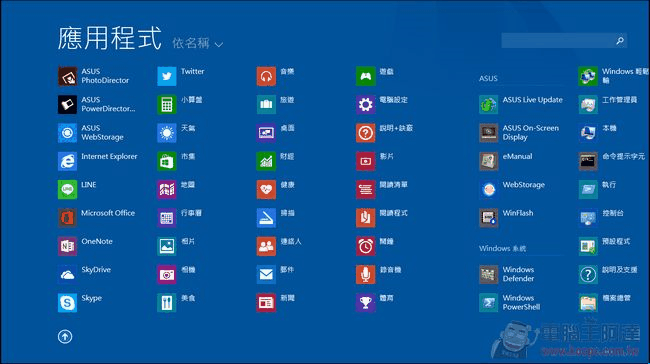
Task: Open the Sports (體育) app
Action: point(375,303)
